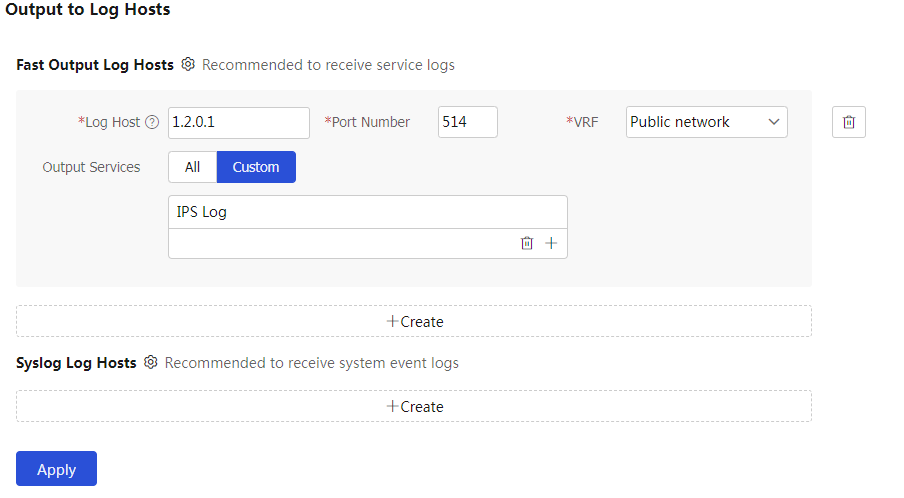Viewport: 904px width, 498px height.
Task: Create a new Fast Output log host
Action: [x=414, y=321]
